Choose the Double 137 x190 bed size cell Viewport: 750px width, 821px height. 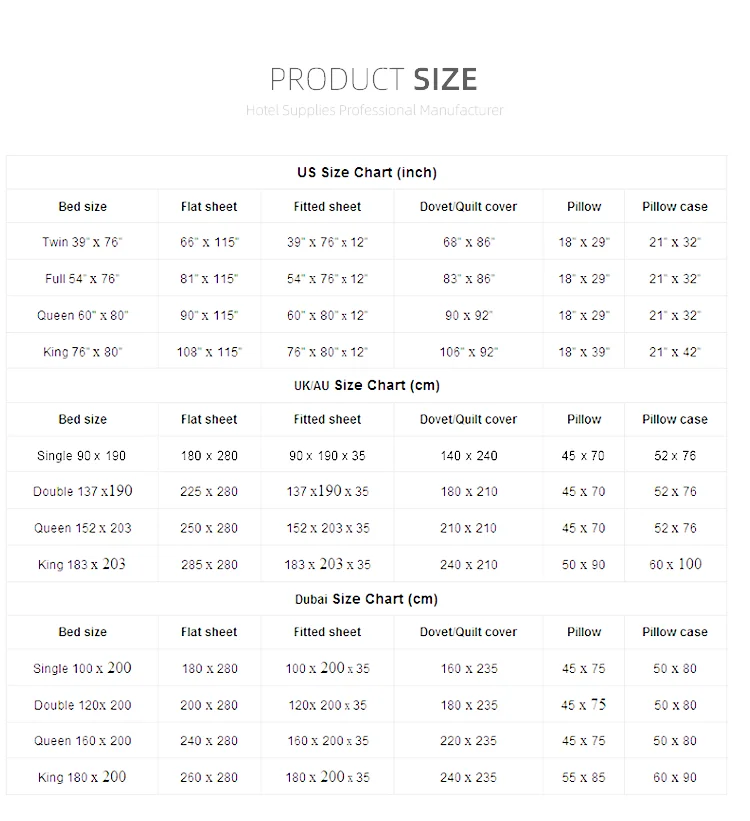pos(82,491)
